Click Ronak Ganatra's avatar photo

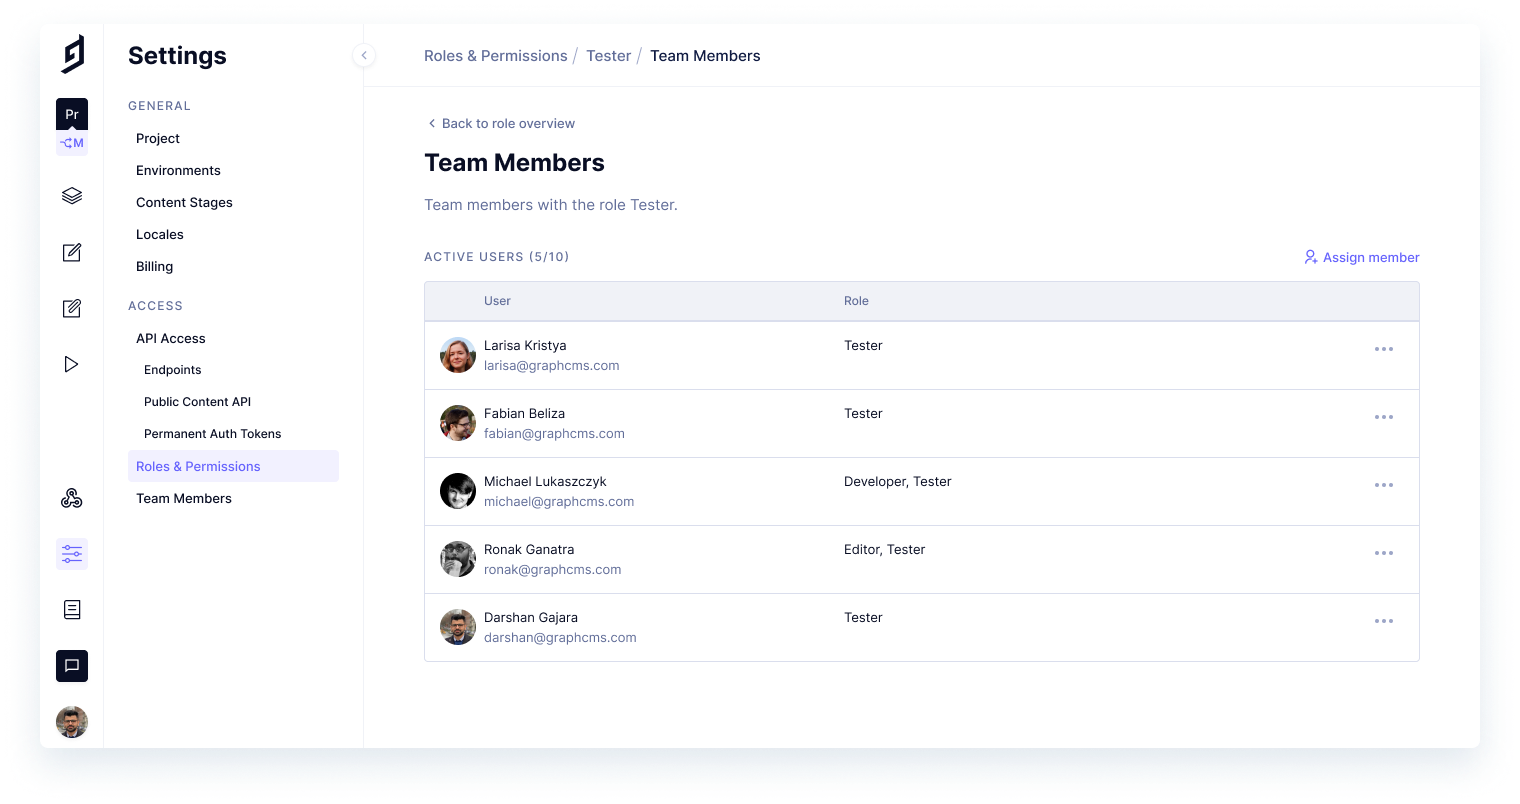coord(458,559)
